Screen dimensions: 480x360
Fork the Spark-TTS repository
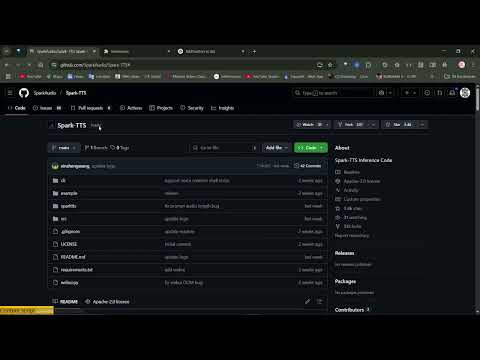(x=350, y=124)
